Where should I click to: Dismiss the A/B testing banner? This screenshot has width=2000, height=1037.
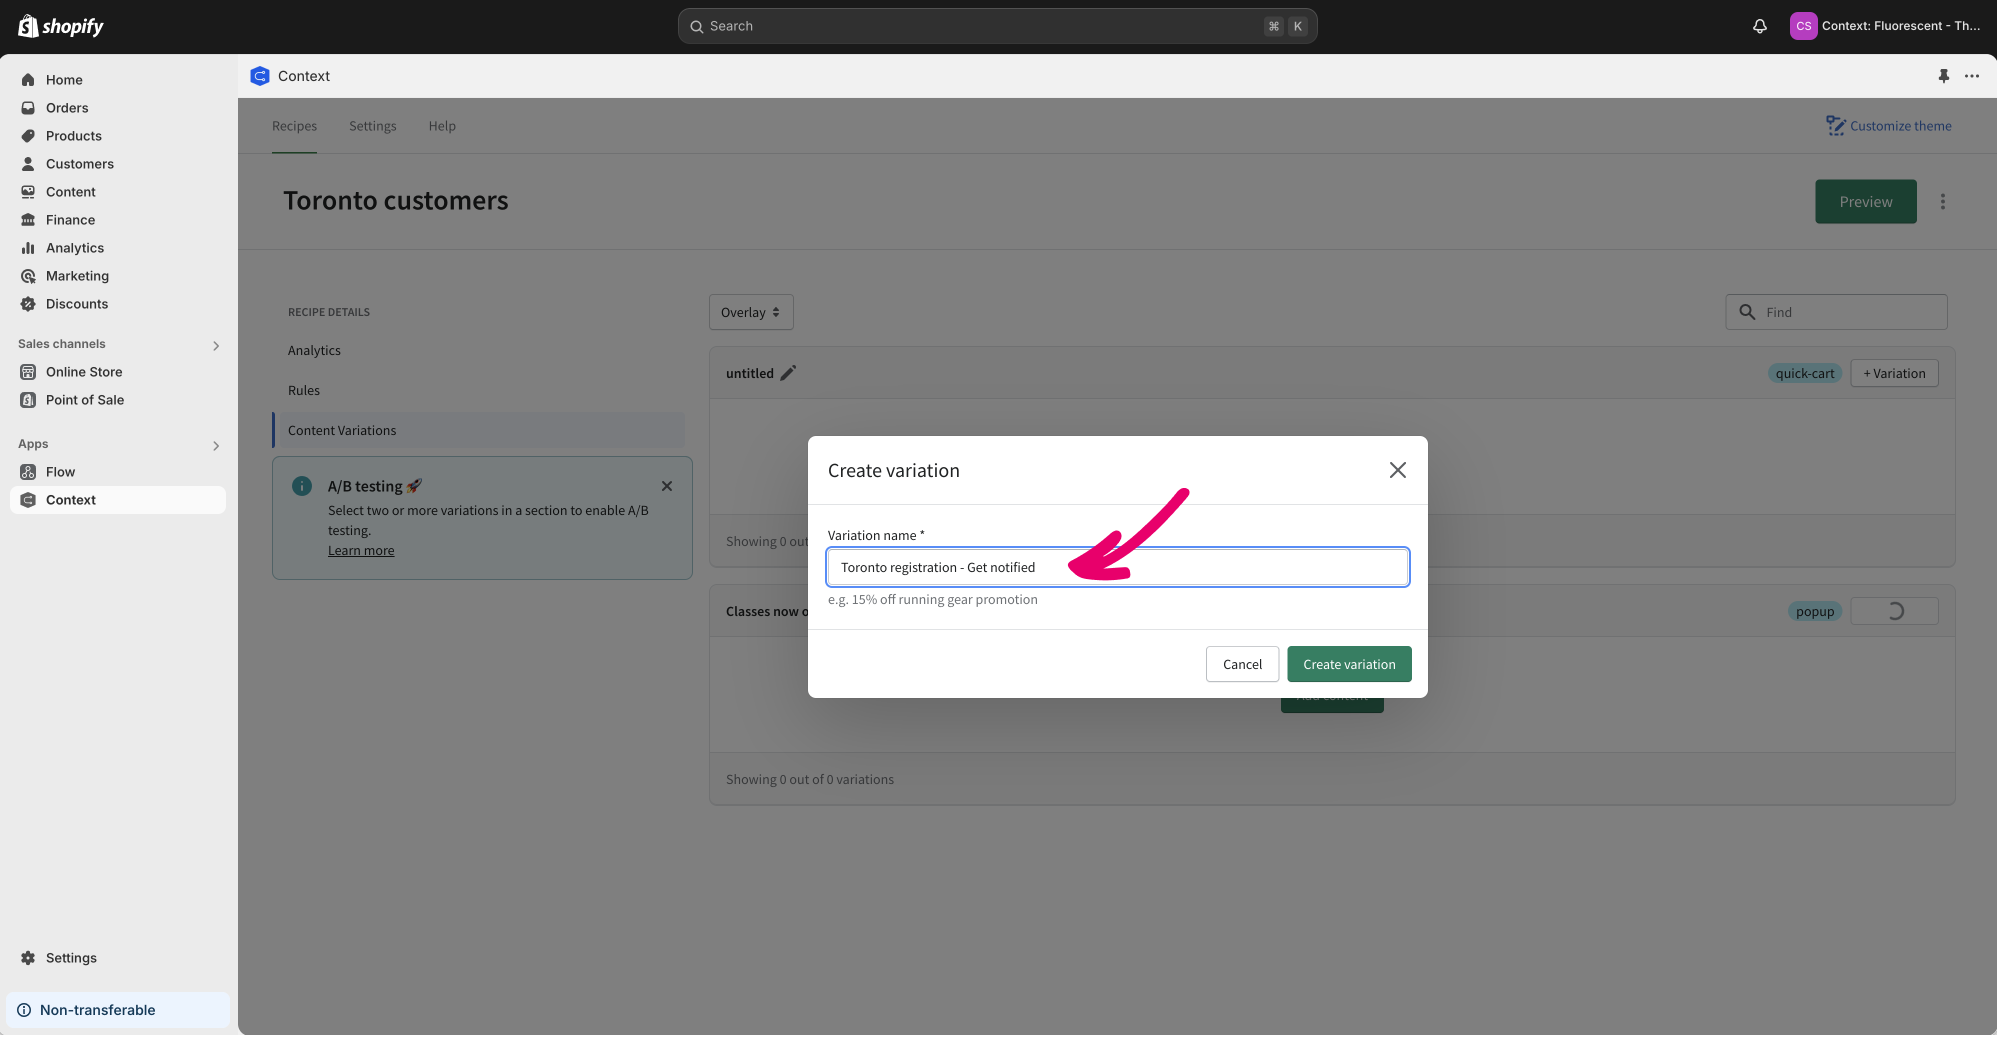(667, 486)
